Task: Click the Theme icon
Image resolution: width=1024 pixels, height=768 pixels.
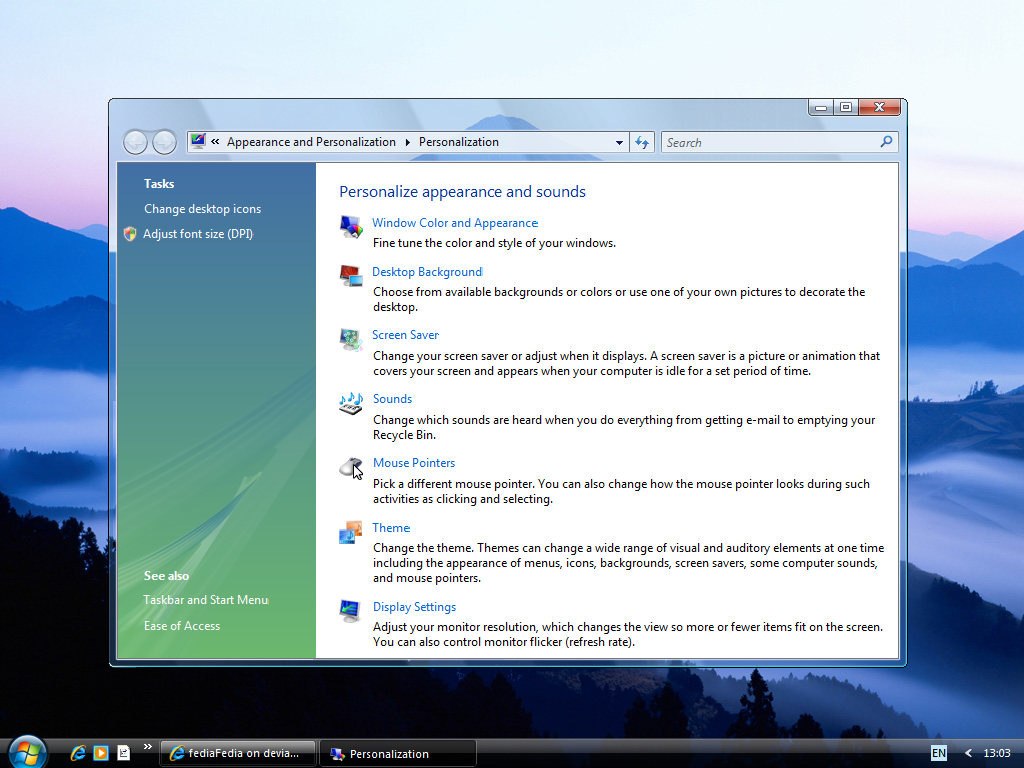Action: point(351,532)
